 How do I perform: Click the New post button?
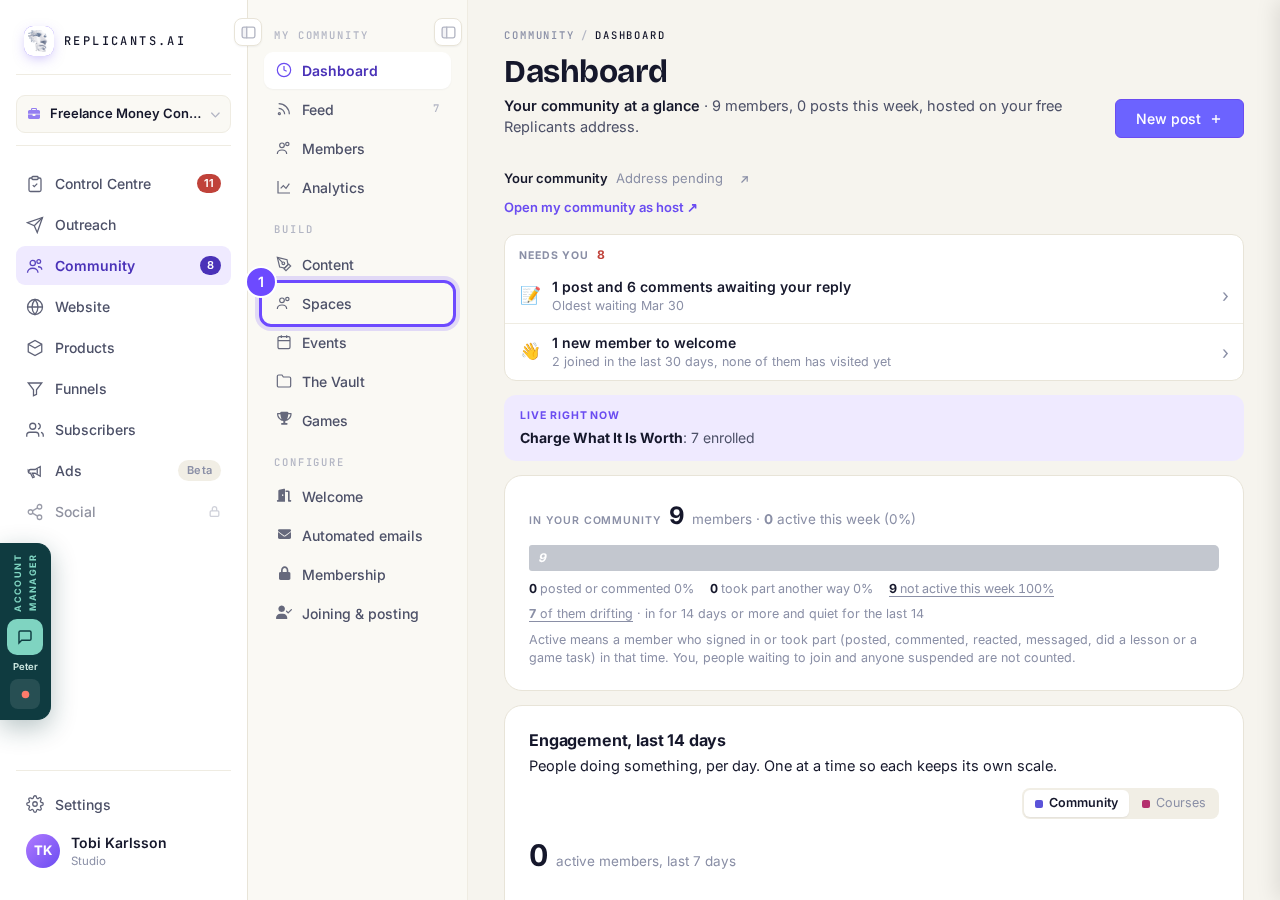pos(1179,119)
